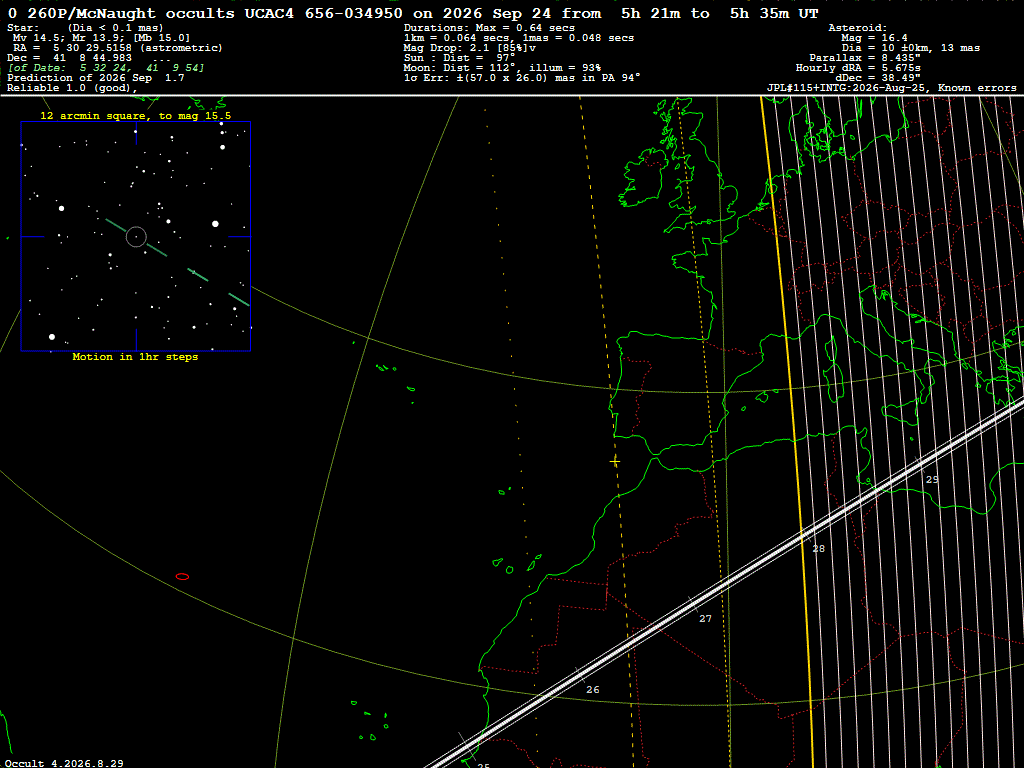Click the bright star right of chart center
The image size is (1024, 768).
click(x=216, y=224)
